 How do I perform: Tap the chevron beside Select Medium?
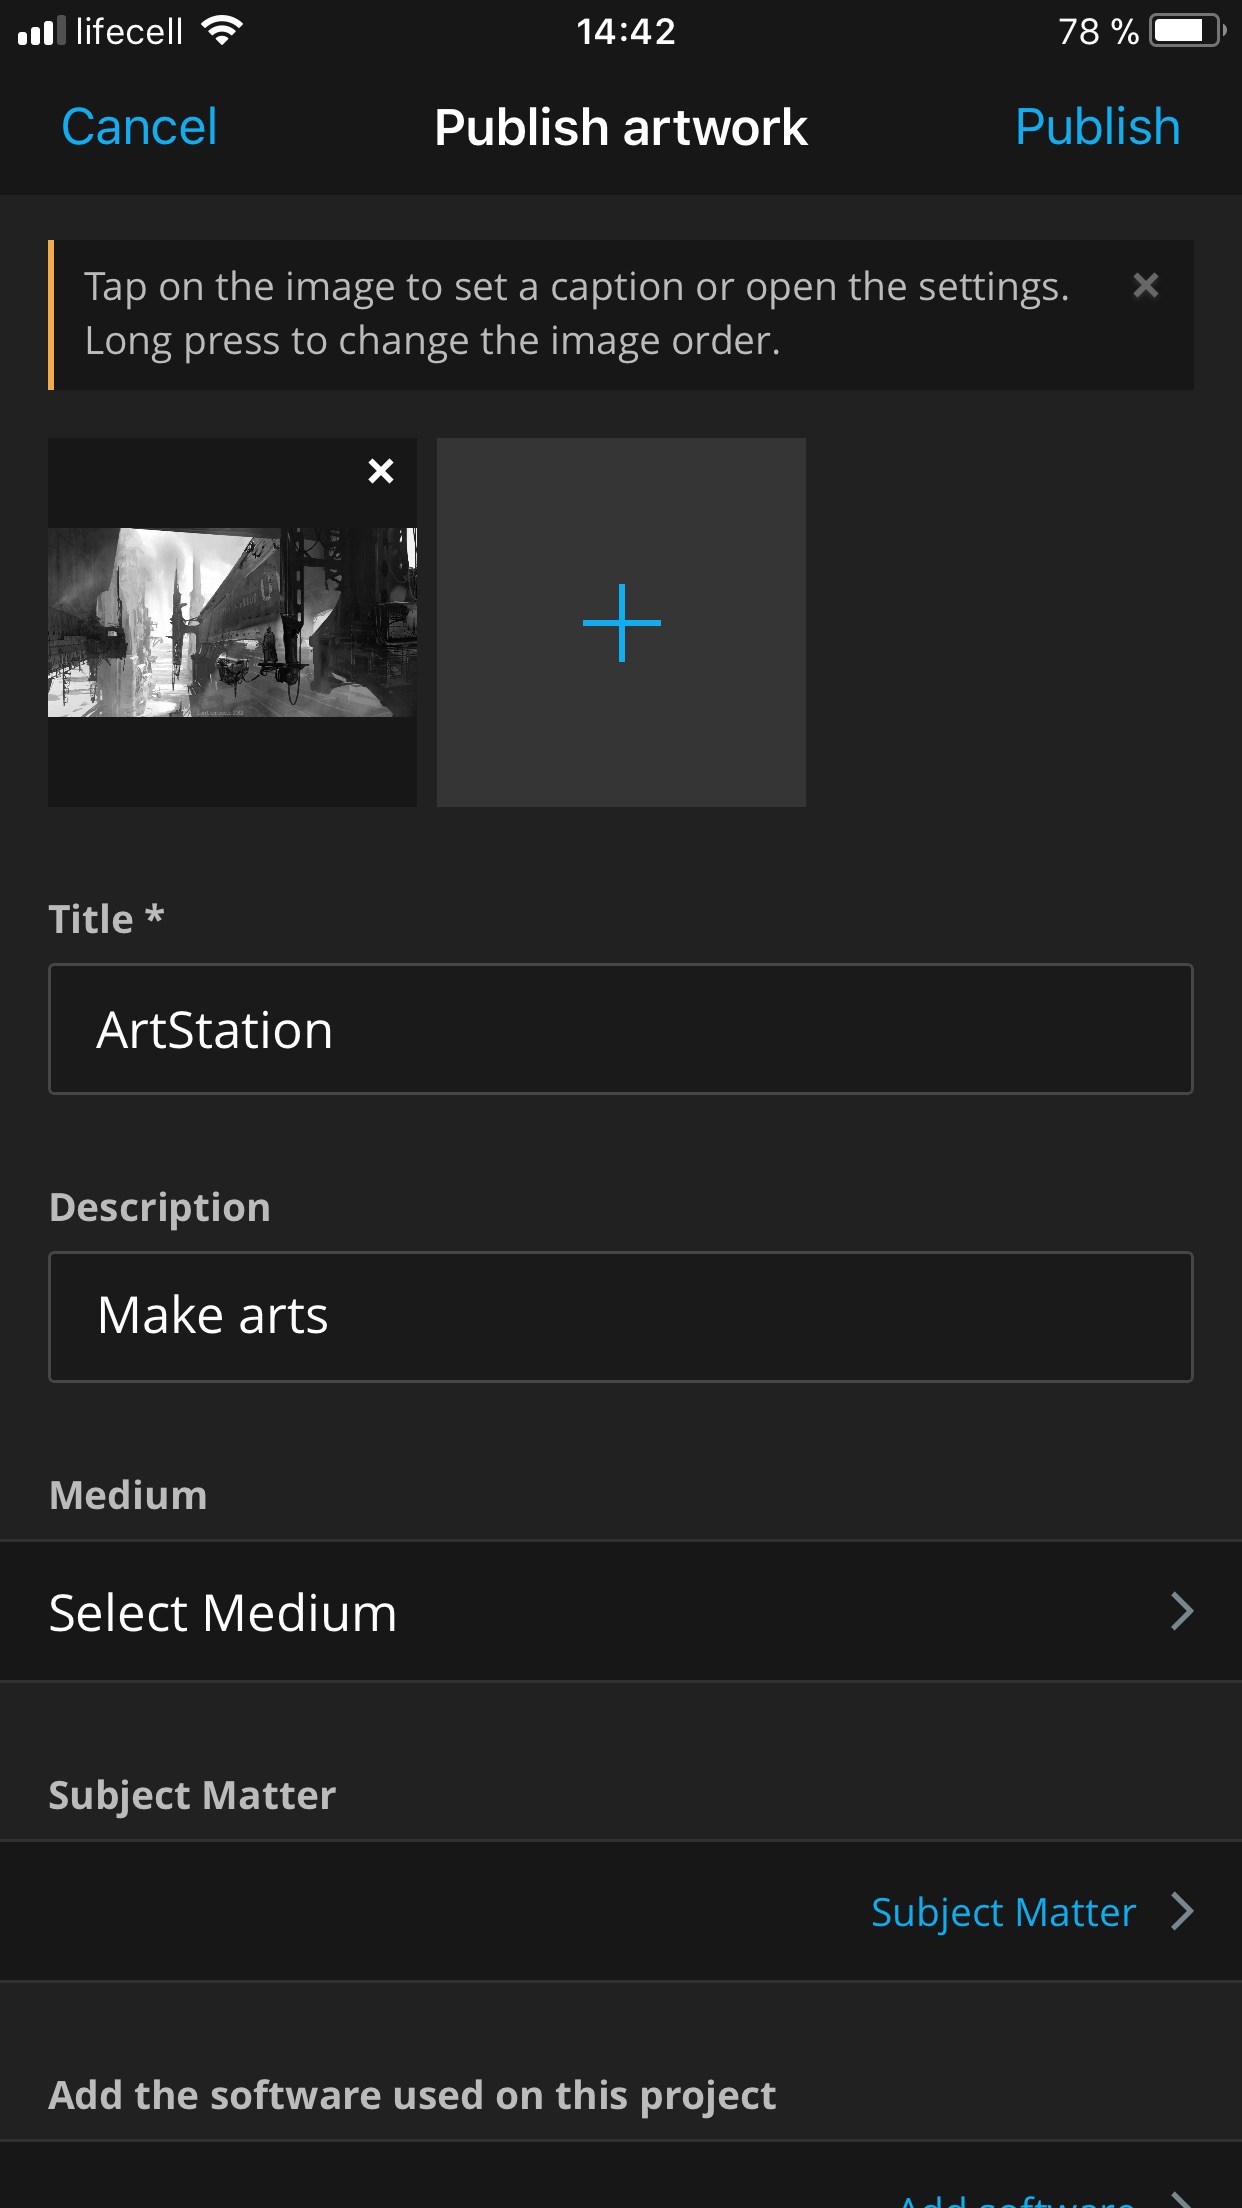click(x=1182, y=1612)
